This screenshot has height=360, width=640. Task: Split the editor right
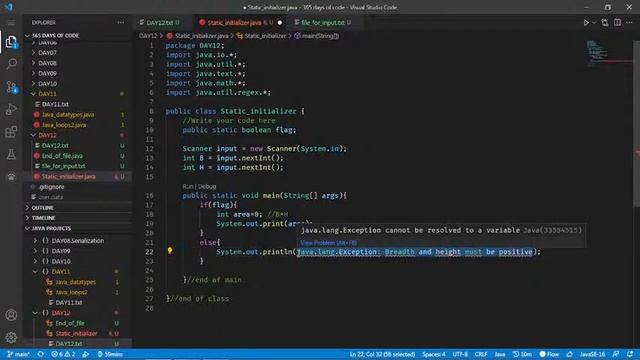click(617, 22)
